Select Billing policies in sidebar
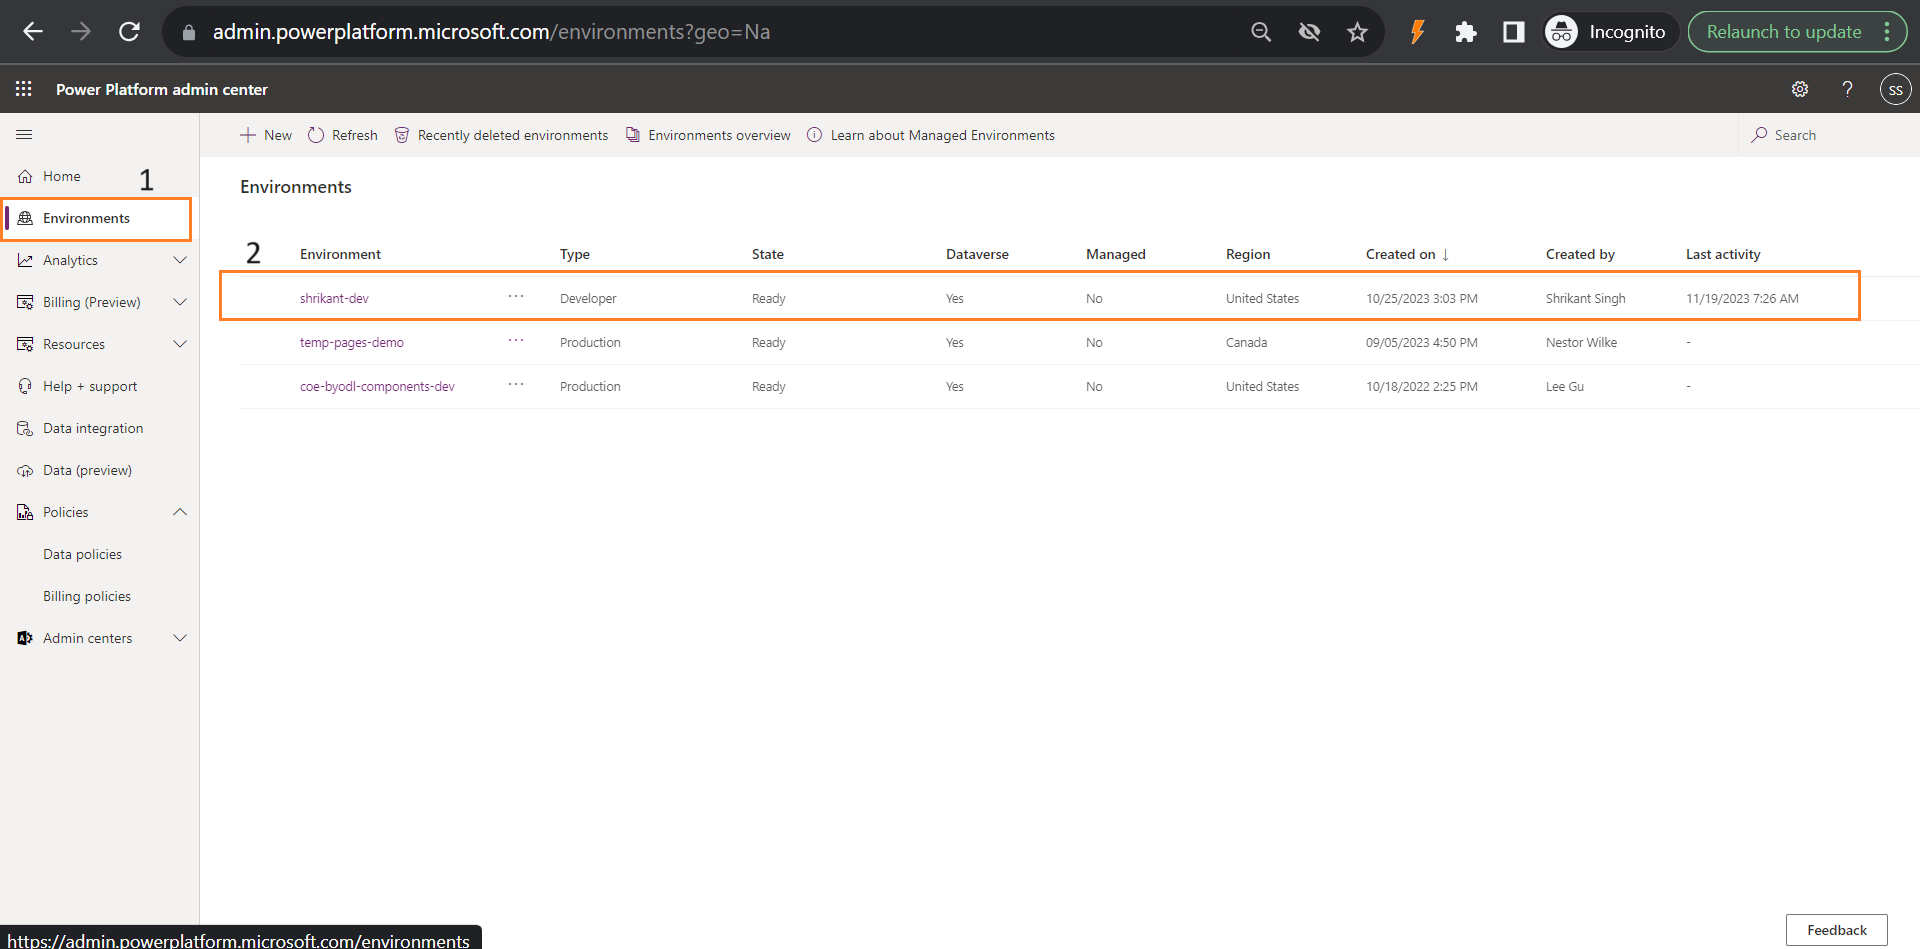Viewport: 1920px width, 949px height. 87,595
